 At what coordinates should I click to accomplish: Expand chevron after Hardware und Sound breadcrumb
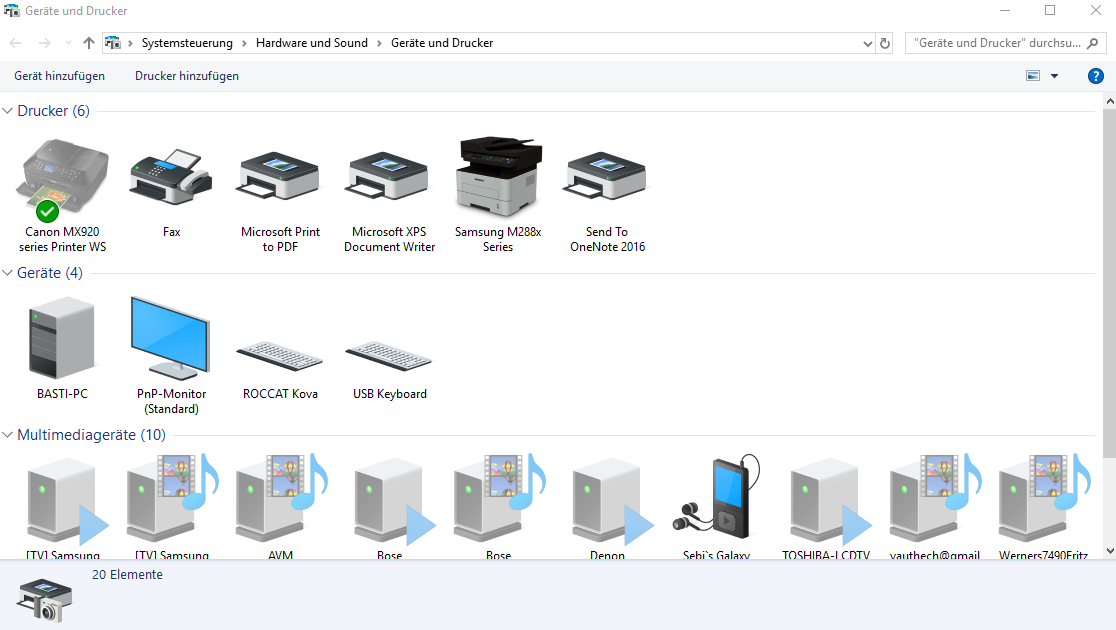(379, 43)
